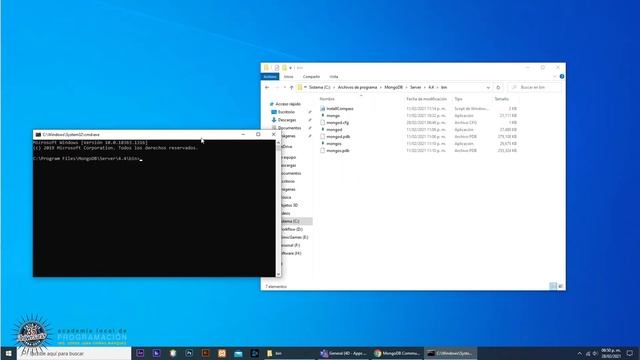Open the Archivo tab in File Explorer
640x360 pixels.
(x=269, y=77)
